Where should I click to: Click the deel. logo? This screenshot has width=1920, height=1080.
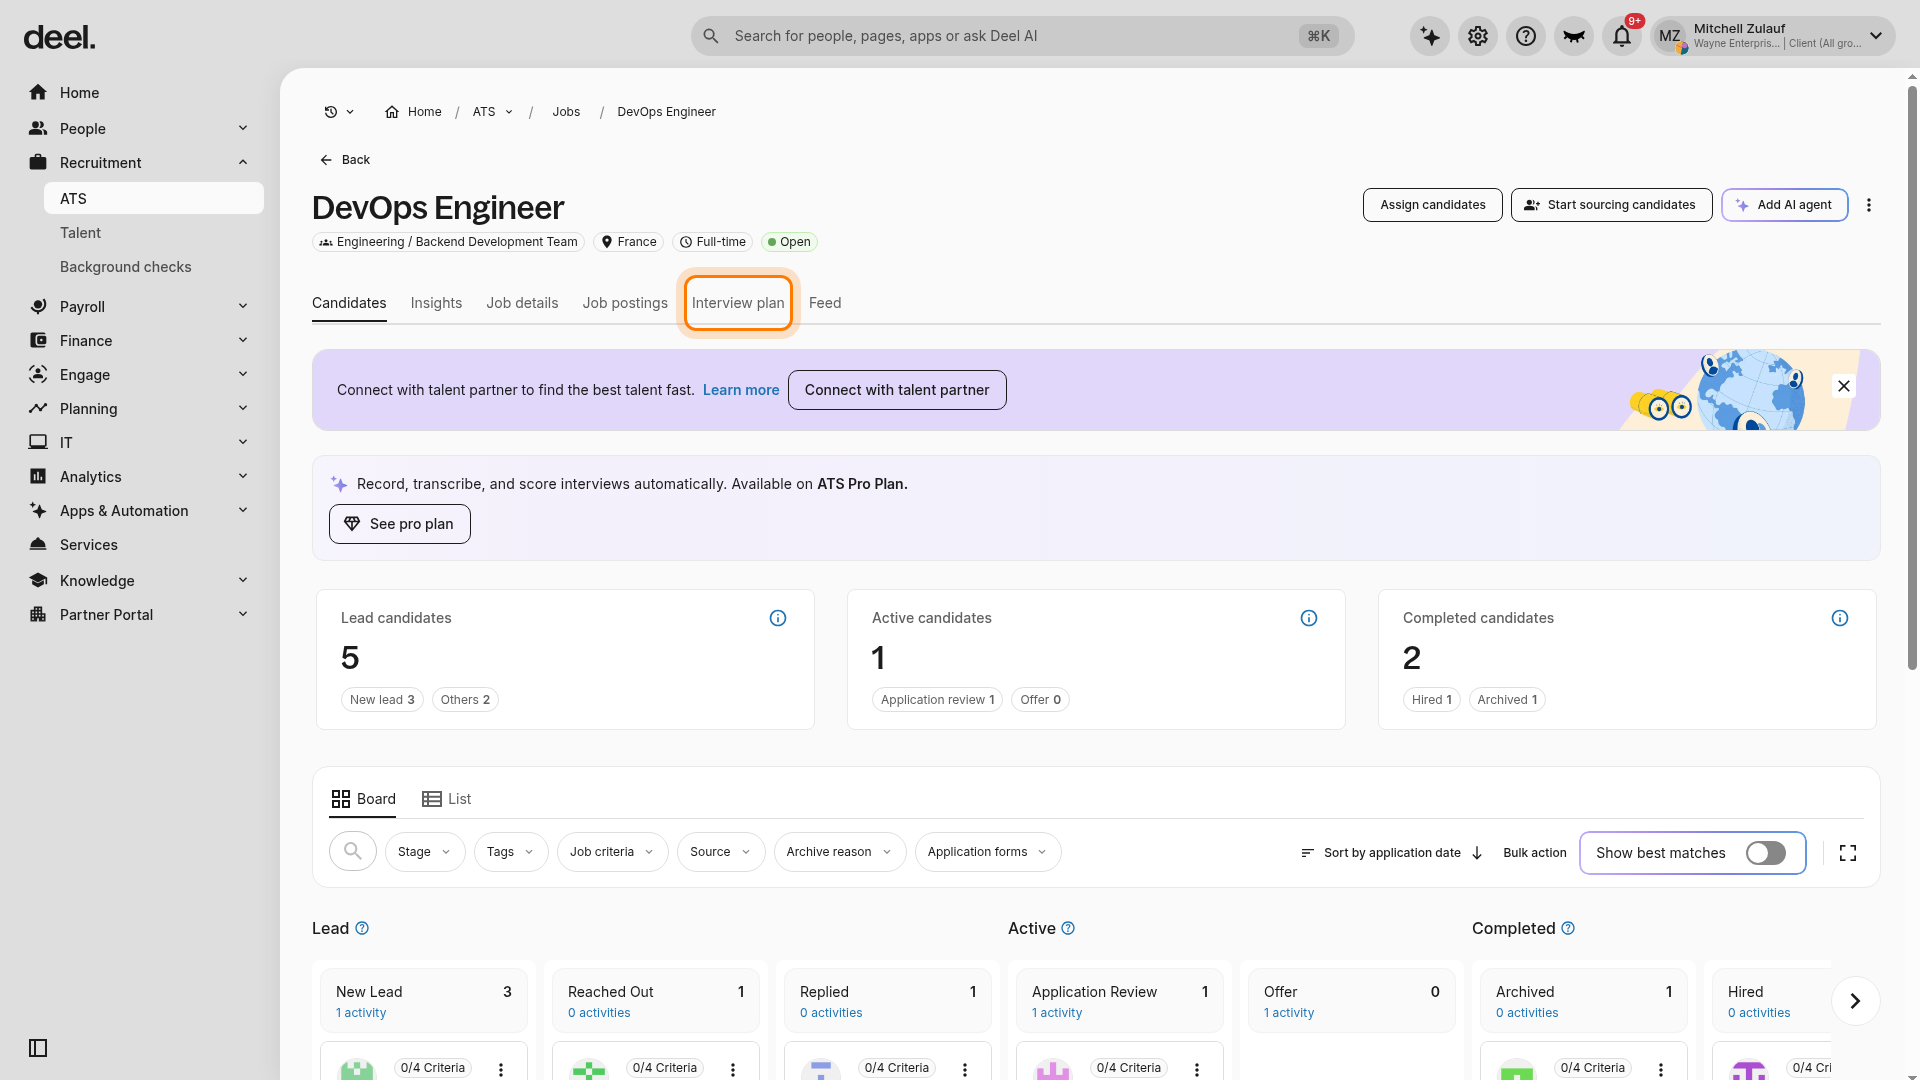pyautogui.click(x=59, y=38)
